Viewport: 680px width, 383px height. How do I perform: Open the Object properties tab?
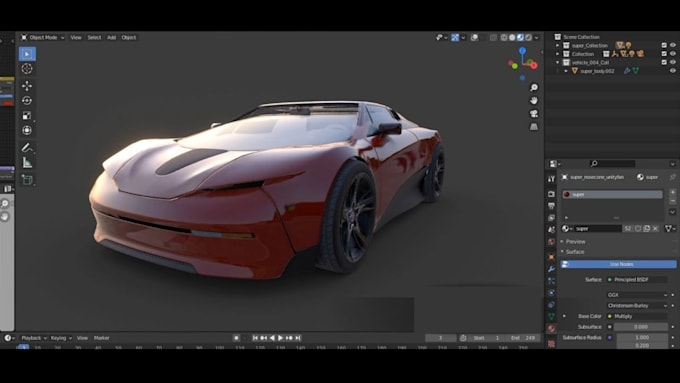tap(551, 257)
